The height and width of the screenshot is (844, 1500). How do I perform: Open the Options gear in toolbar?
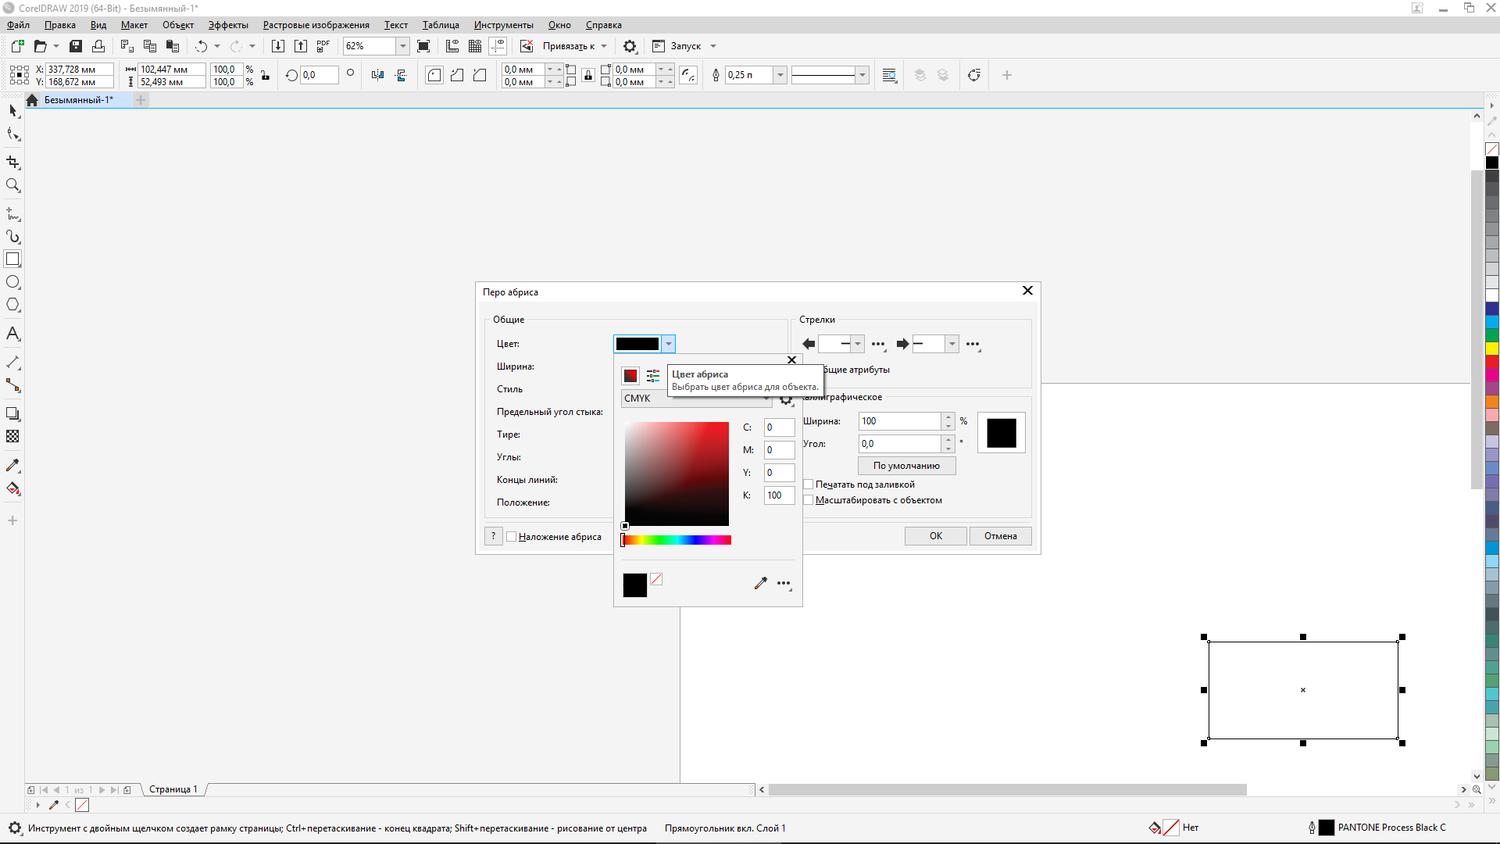pyautogui.click(x=629, y=46)
